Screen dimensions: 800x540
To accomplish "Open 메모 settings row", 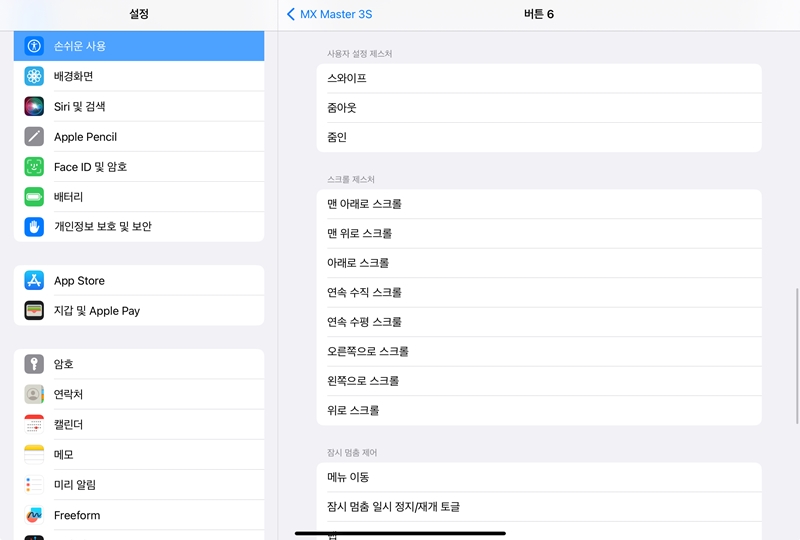I will (139, 454).
